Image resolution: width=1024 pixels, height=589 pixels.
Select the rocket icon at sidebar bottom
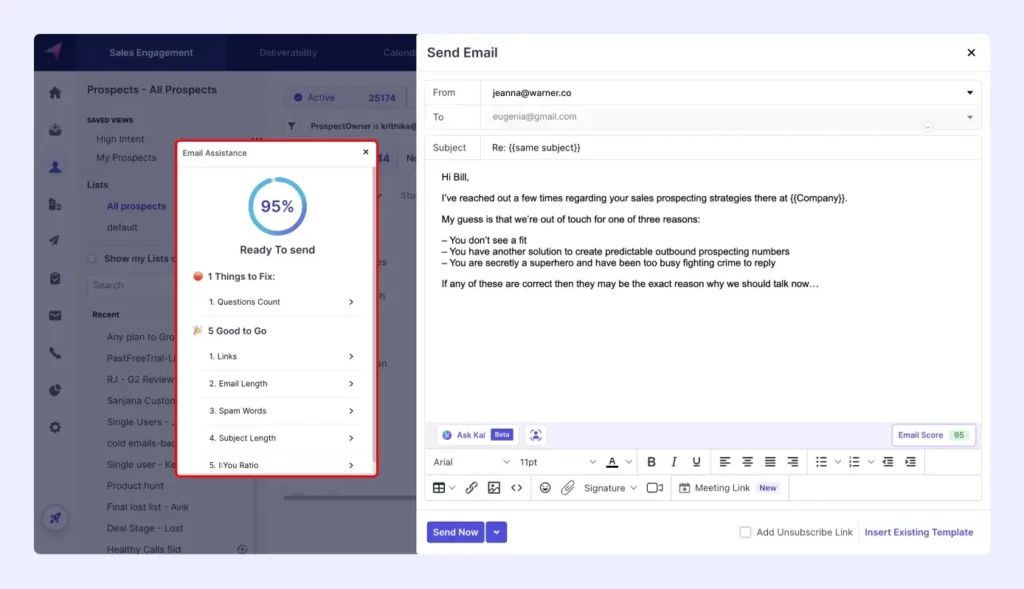(x=55, y=518)
